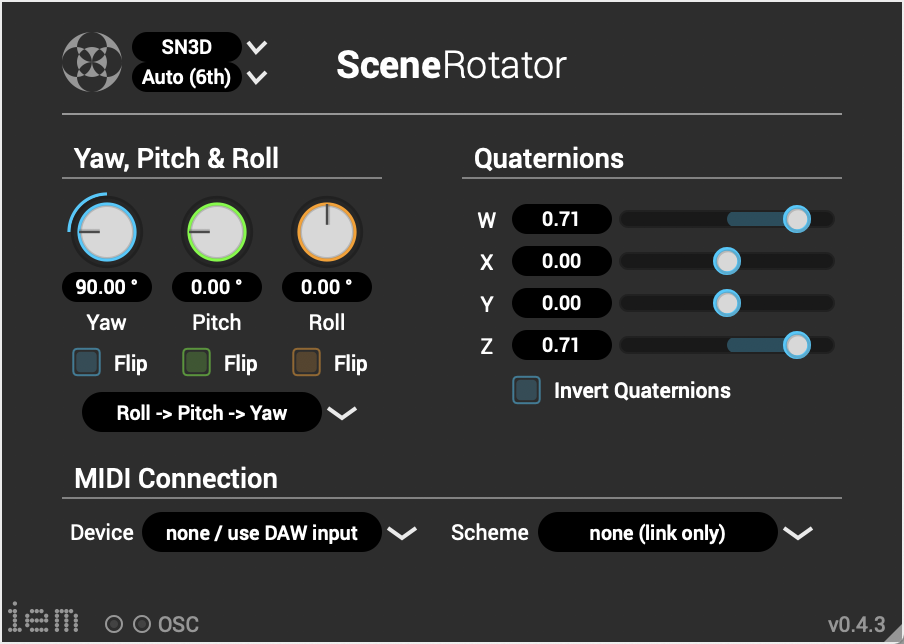Toggle the Pitch Flip checkbox
The height and width of the screenshot is (644, 904).
pos(197,363)
